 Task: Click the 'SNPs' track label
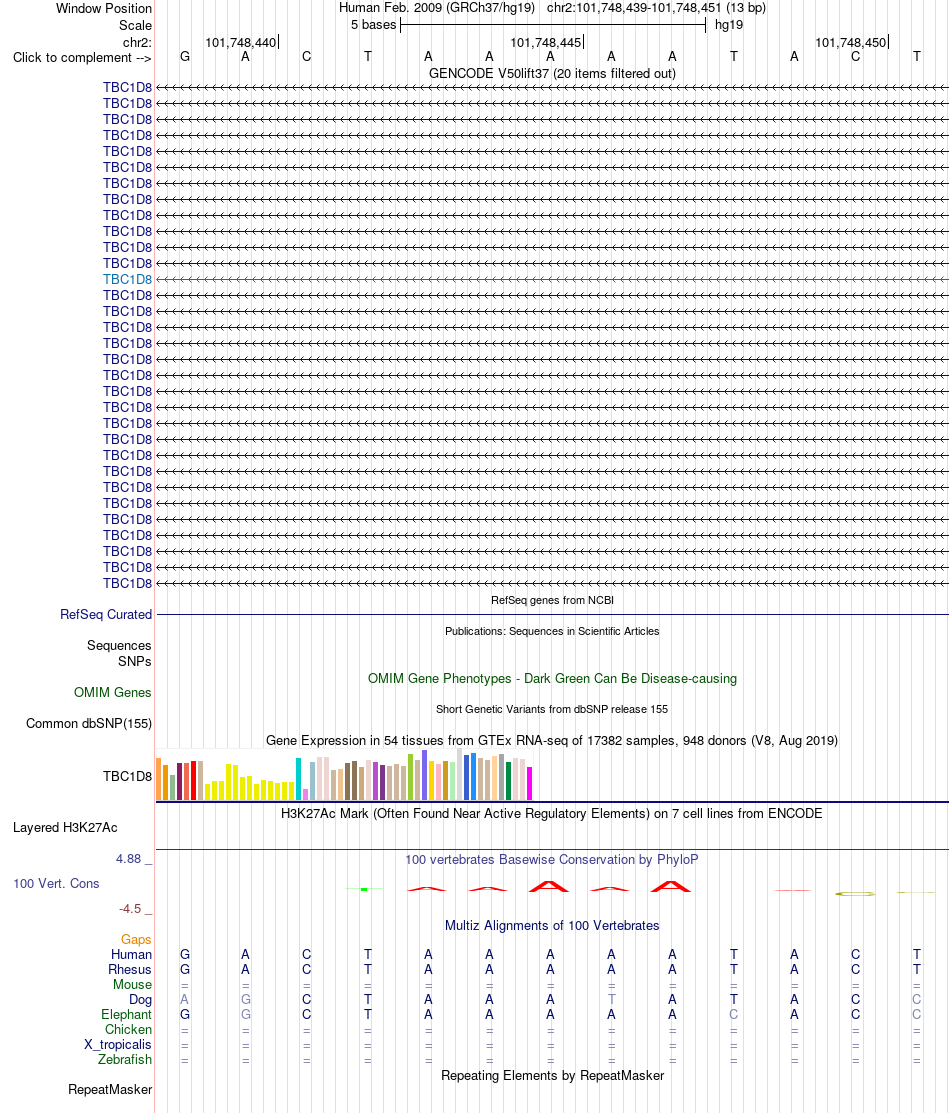pyautogui.click(x=135, y=662)
